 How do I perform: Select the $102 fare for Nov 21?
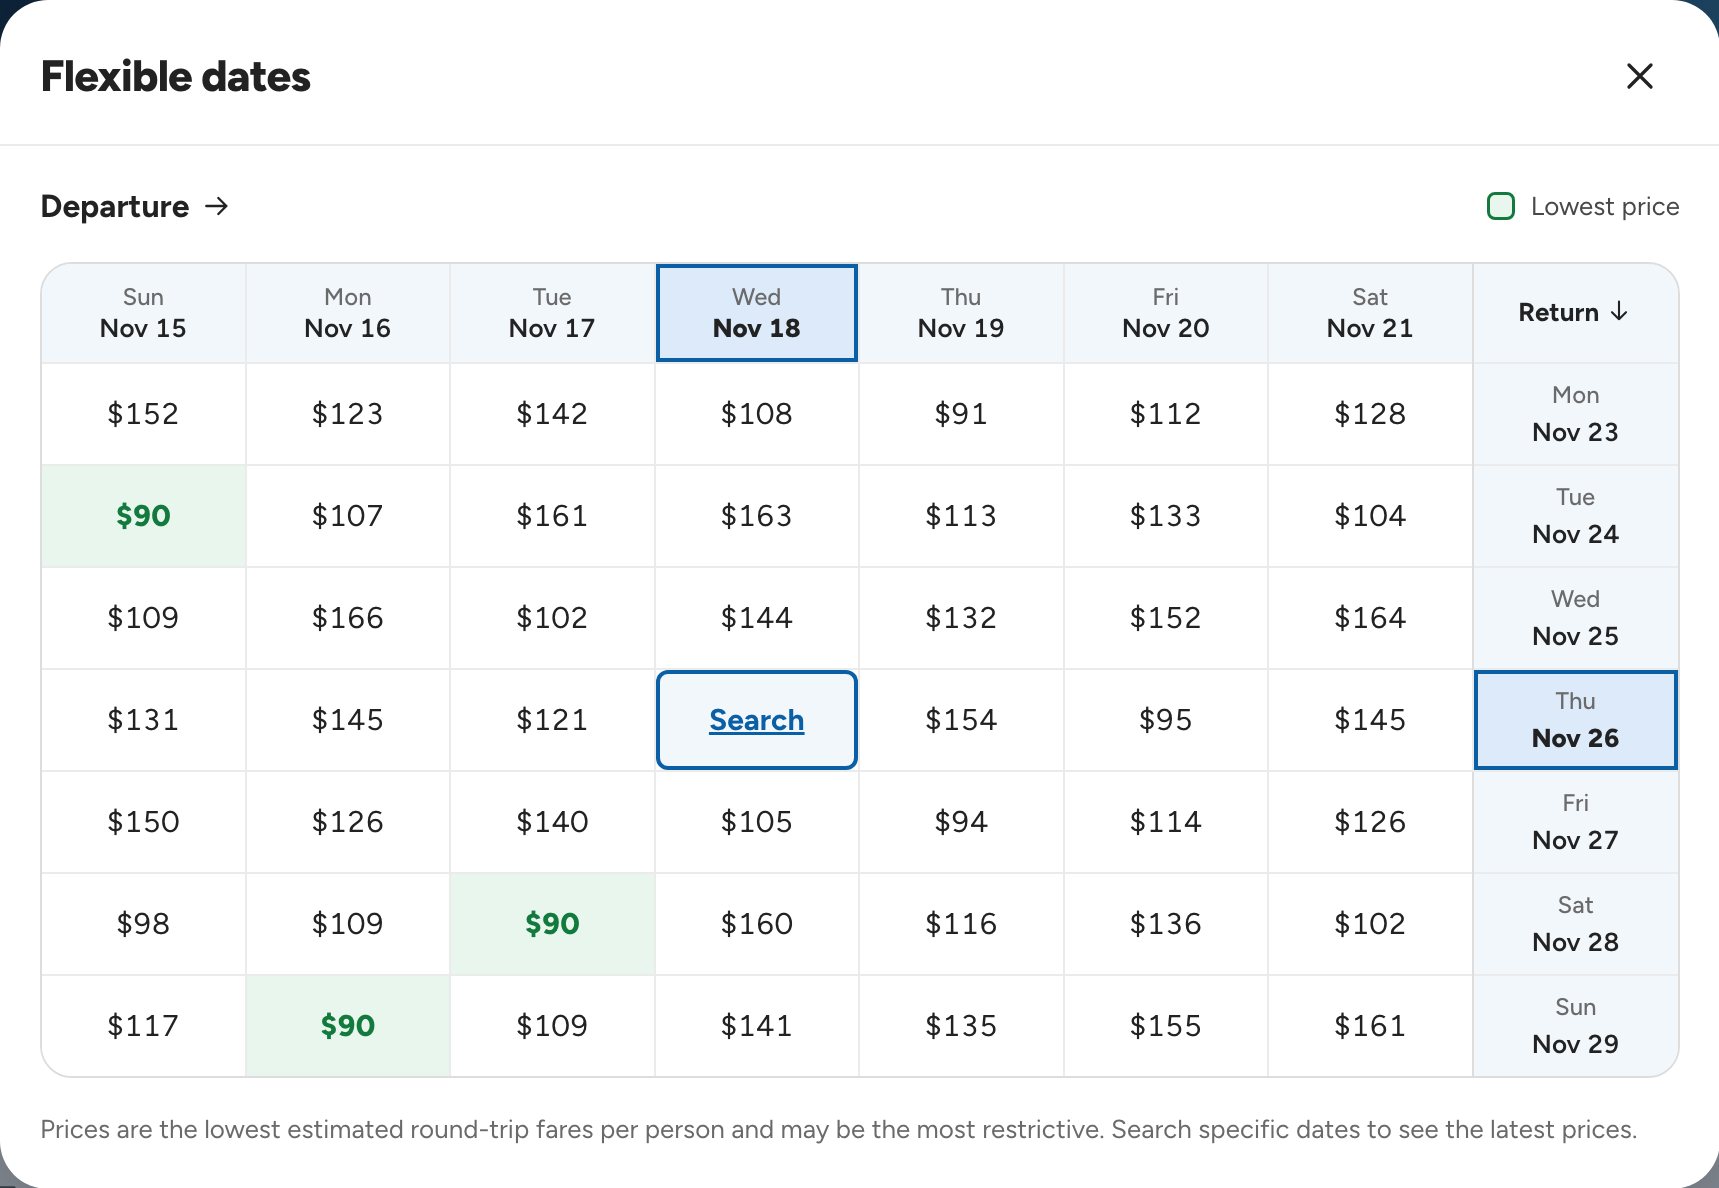[1370, 924]
